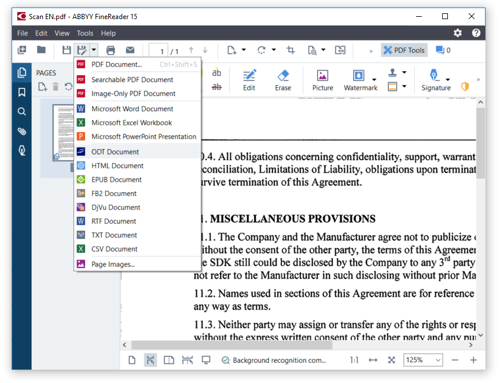The image size is (500, 383).
Task: Expand the Signature dropdown arrow
Action: [448, 79]
